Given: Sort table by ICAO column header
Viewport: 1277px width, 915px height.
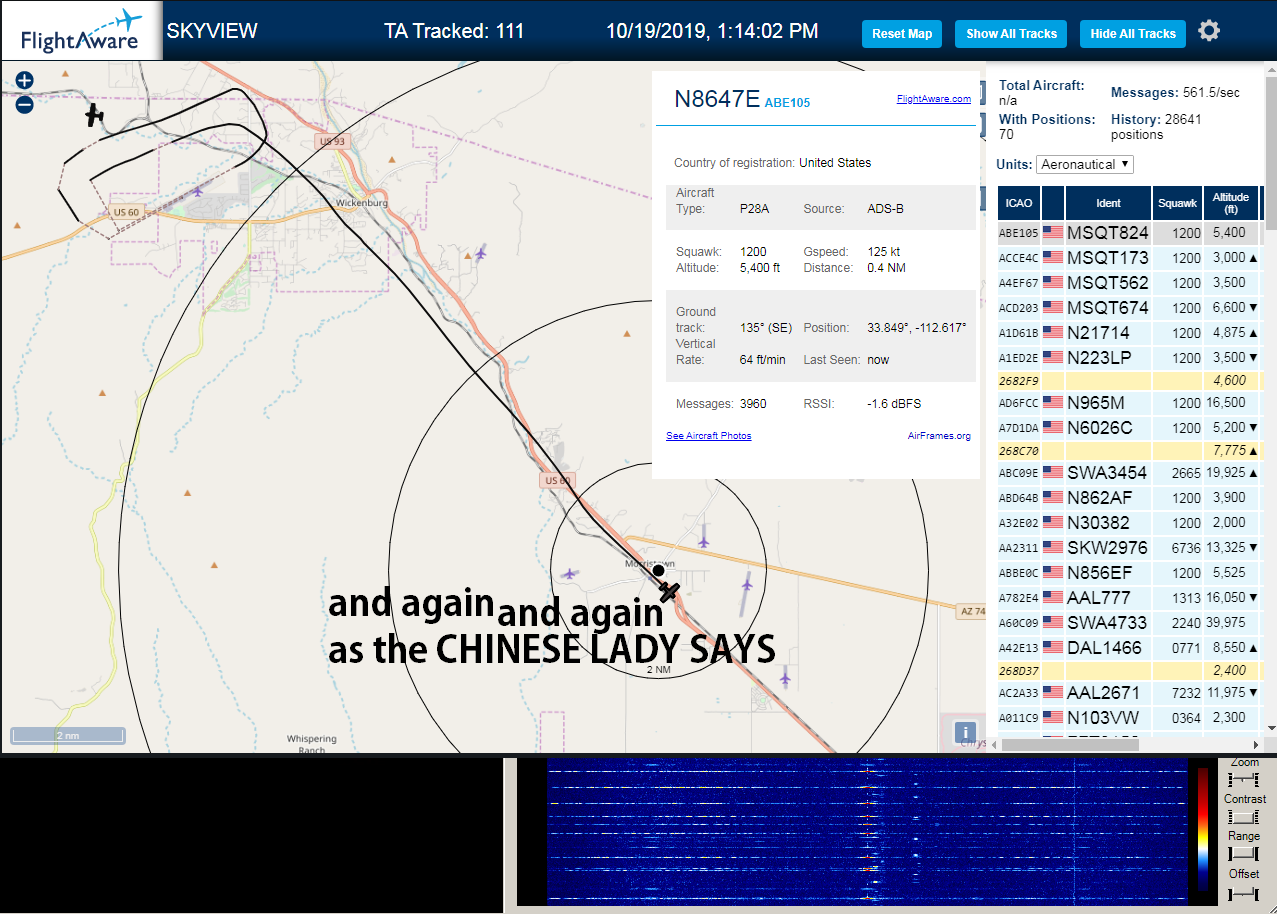Looking at the screenshot, I should tap(1019, 203).
